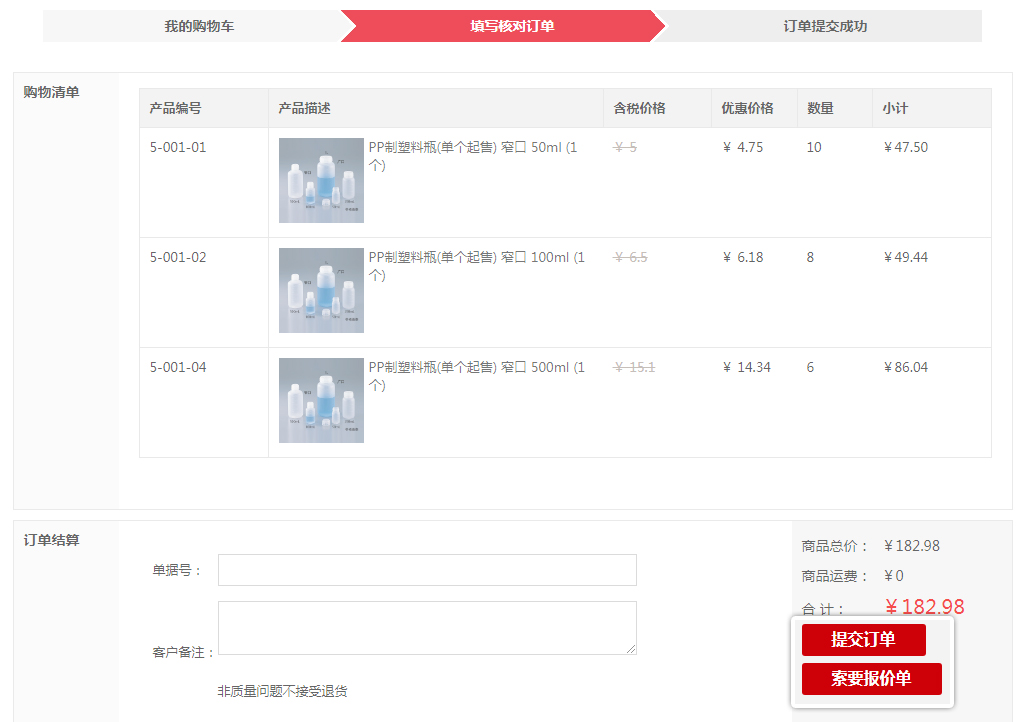Go back to 我的购物车 step

coord(199,26)
